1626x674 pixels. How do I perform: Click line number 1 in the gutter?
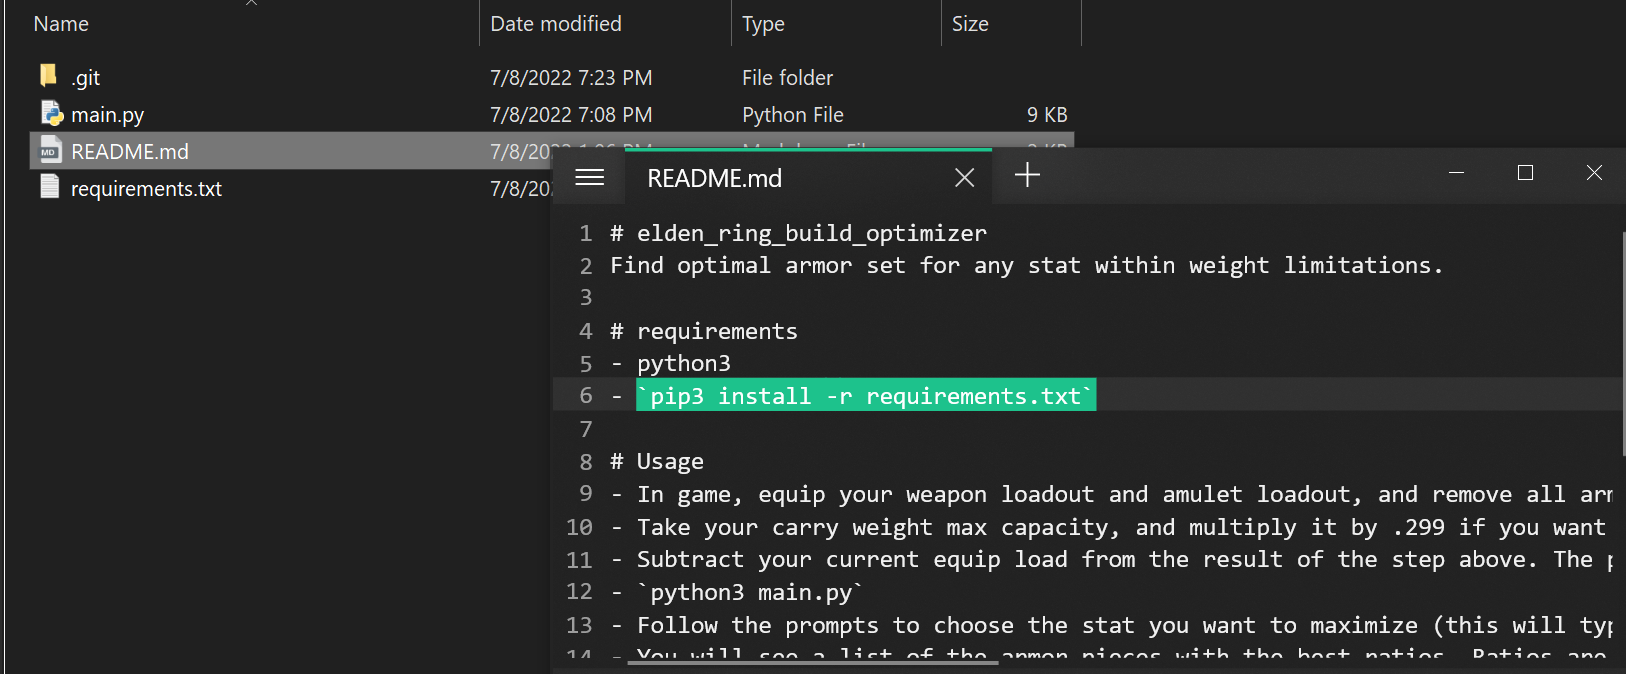[586, 234]
